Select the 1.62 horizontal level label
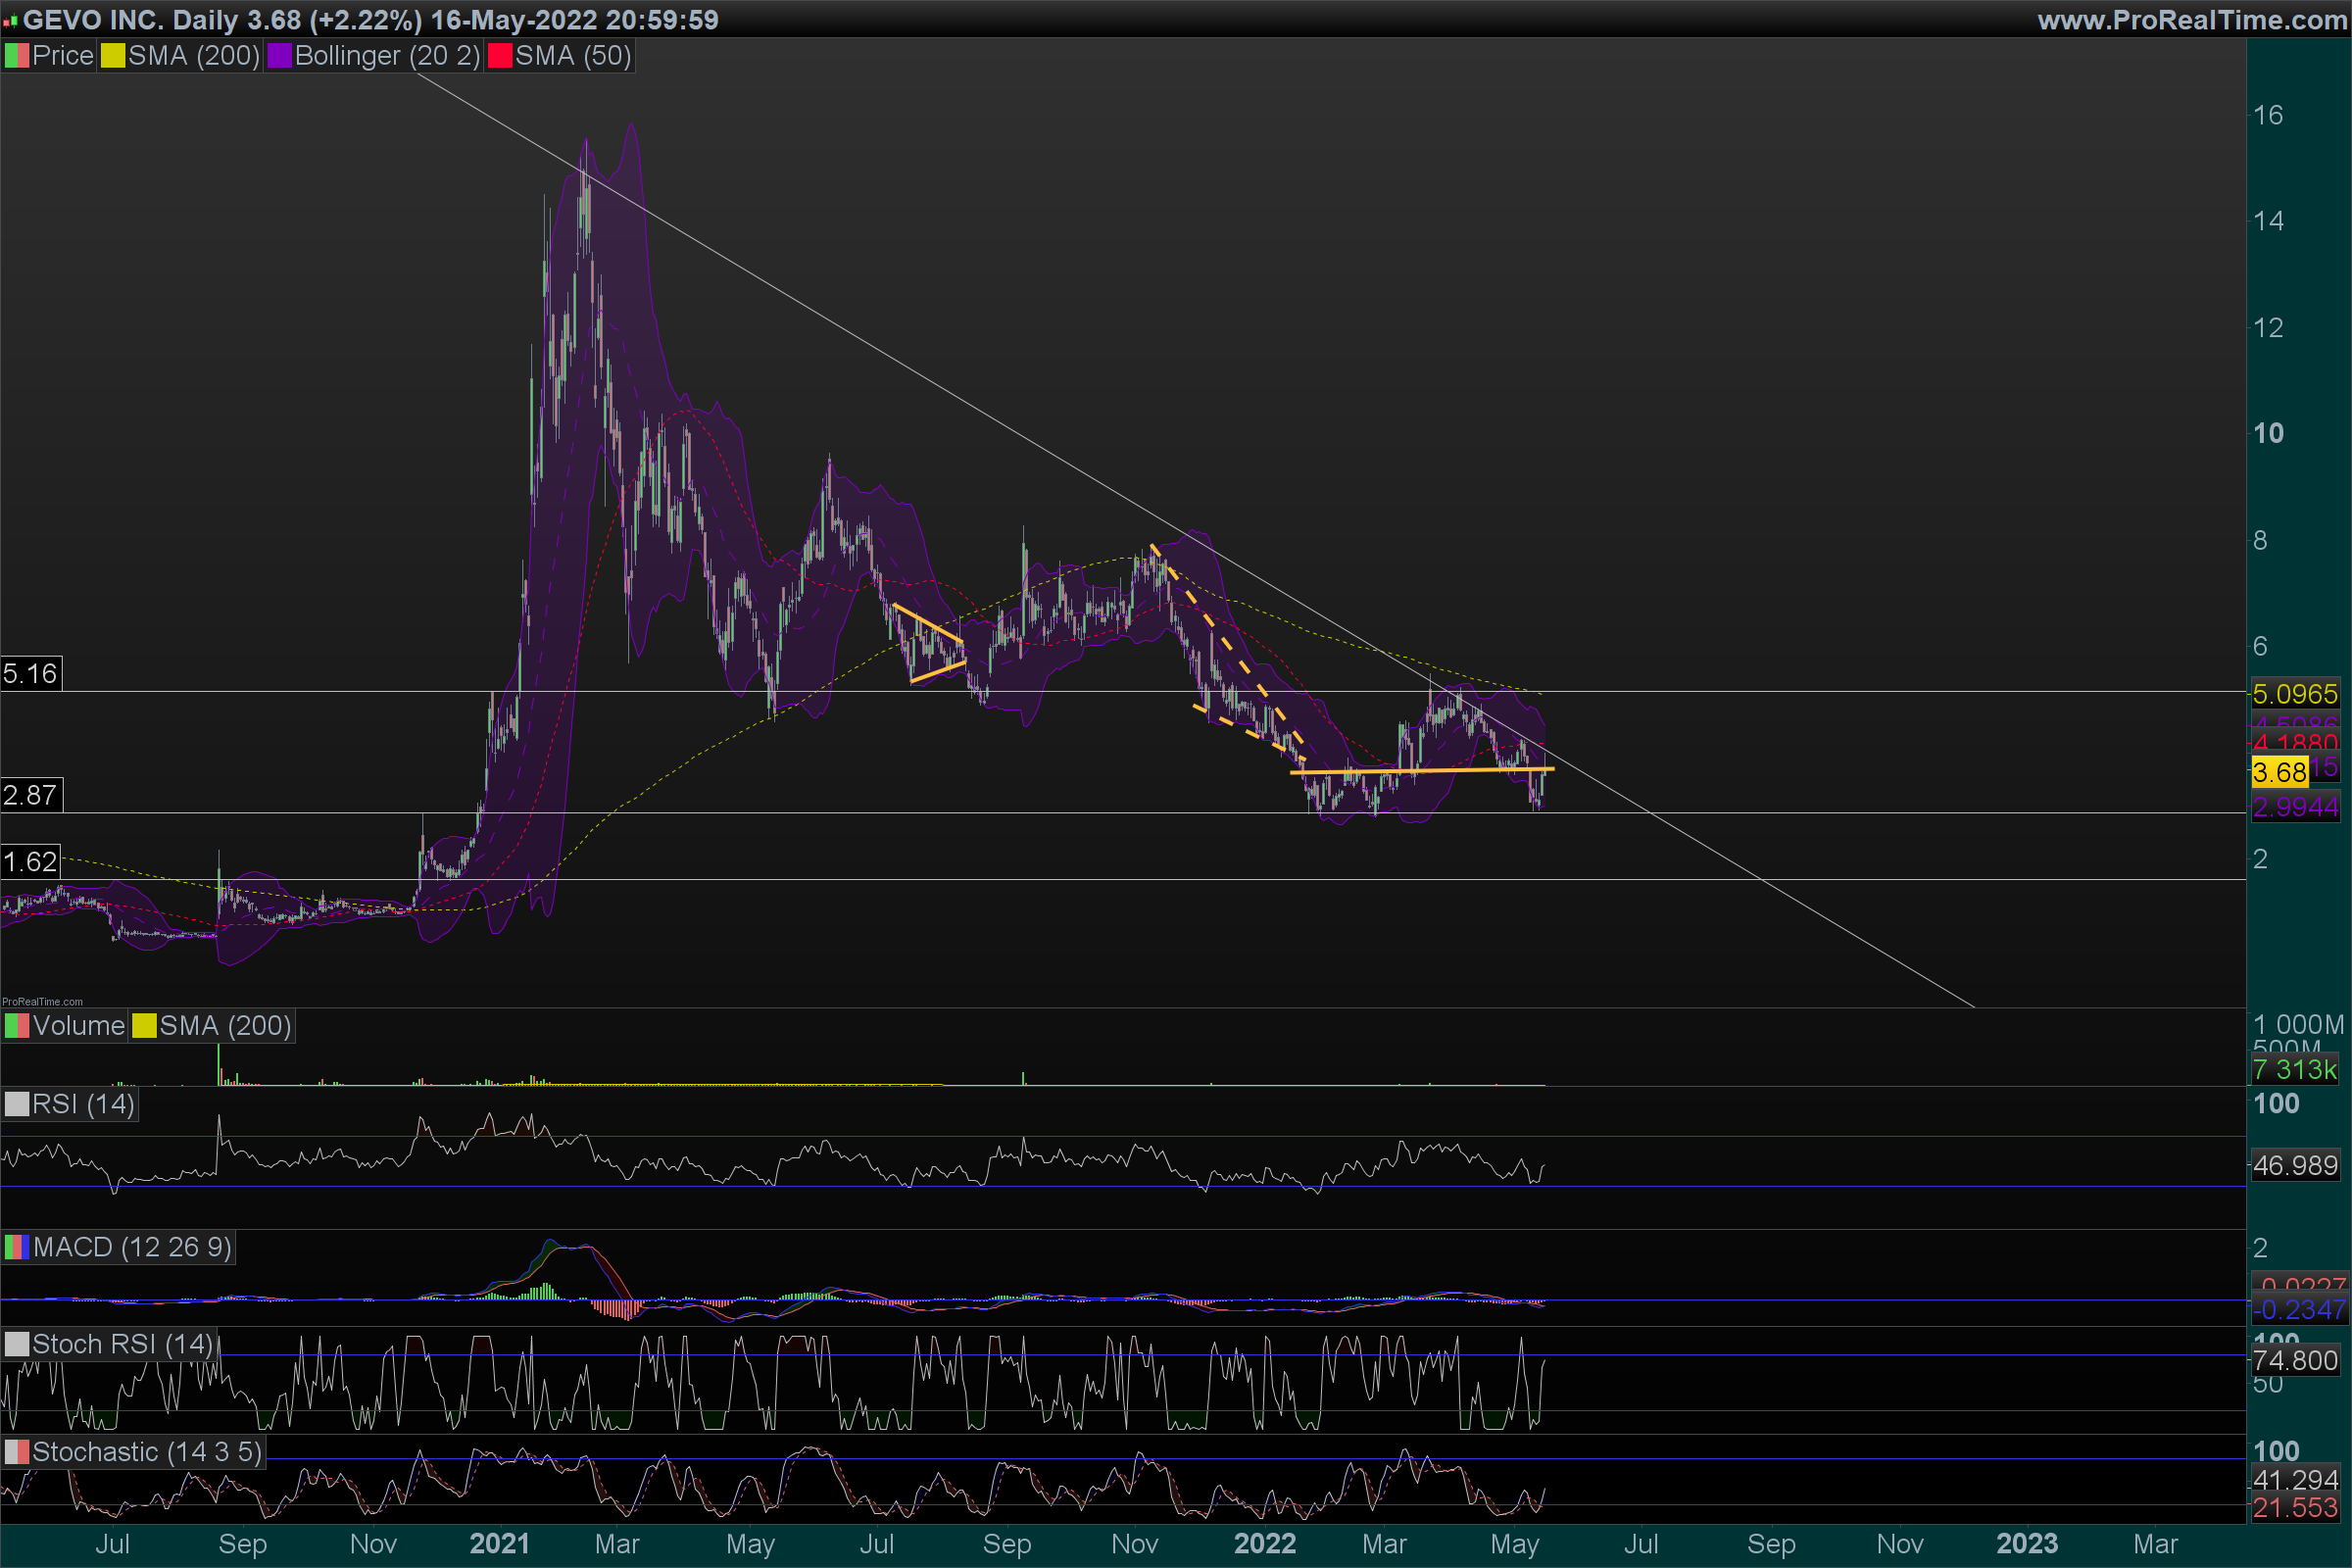The image size is (2352, 1568). pos(30,862)
